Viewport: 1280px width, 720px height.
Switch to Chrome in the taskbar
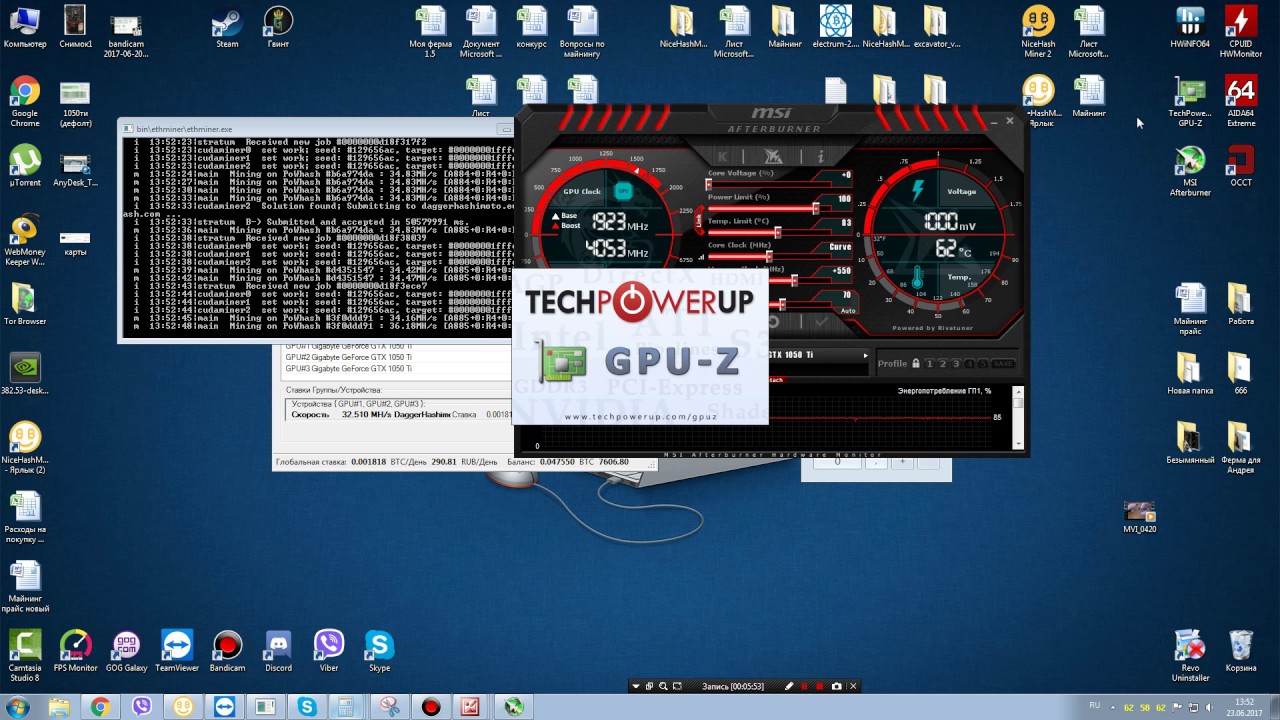tap(100, 707)
